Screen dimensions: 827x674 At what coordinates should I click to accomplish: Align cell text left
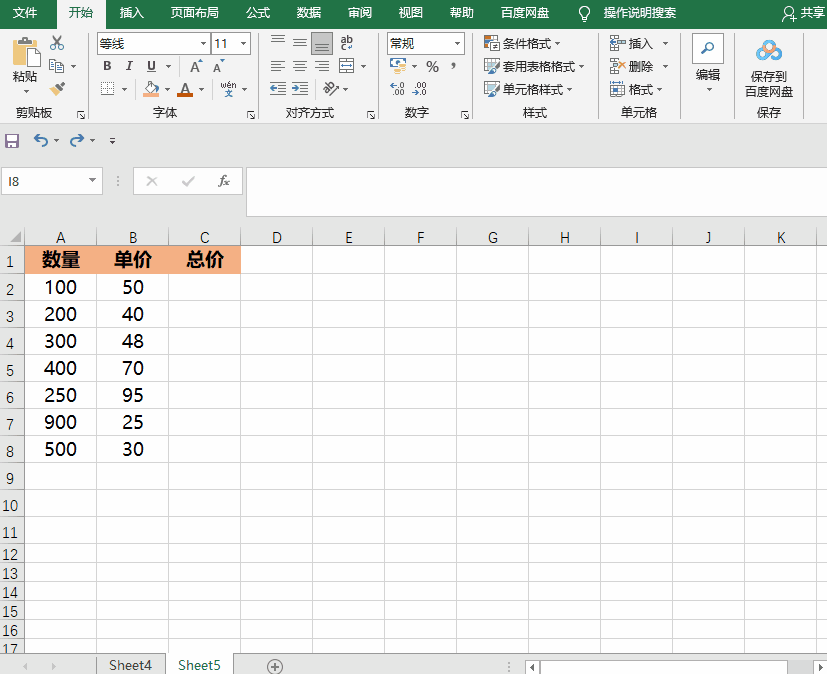[278, 66]
